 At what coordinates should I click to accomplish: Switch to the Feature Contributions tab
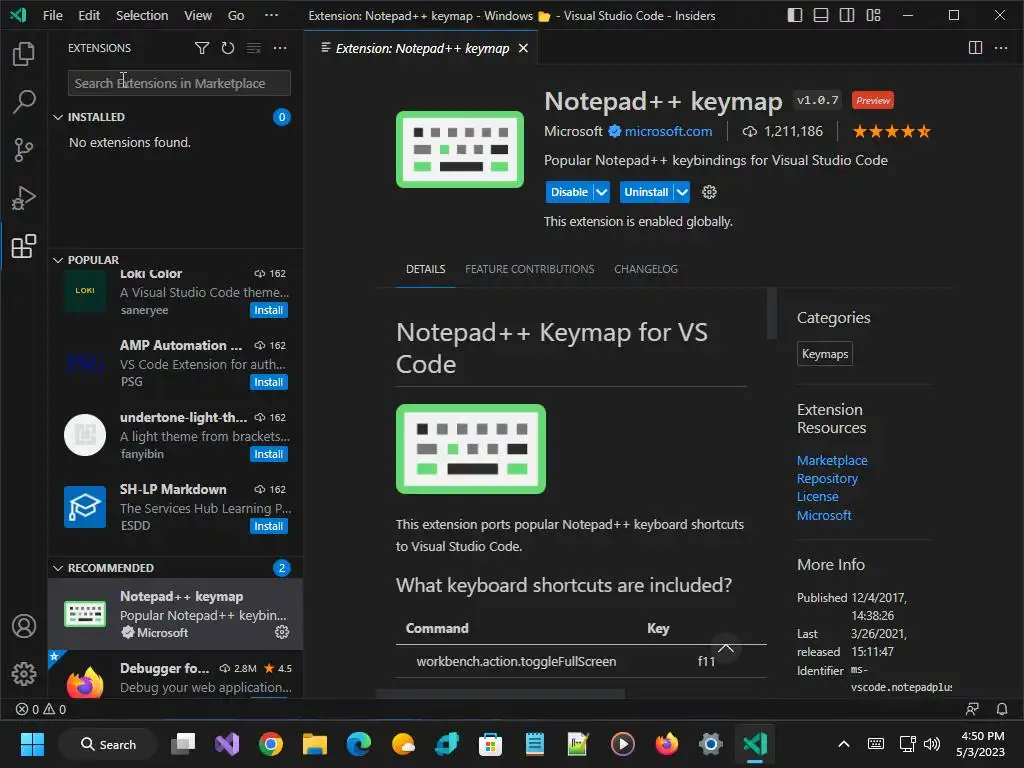click(x=530, y=269)
